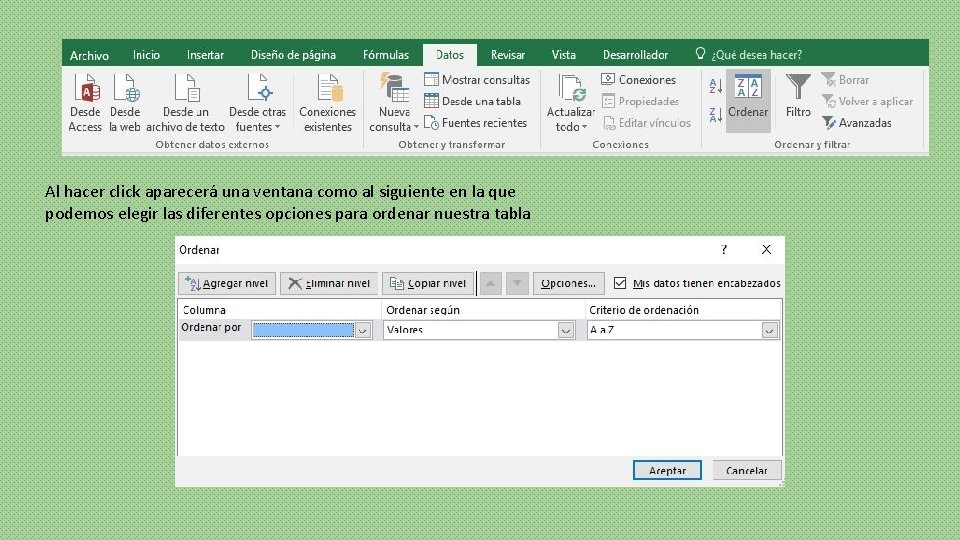Close the Ordenar dialog
Viewport: 960px width, 540px height.
click(767, 249)
